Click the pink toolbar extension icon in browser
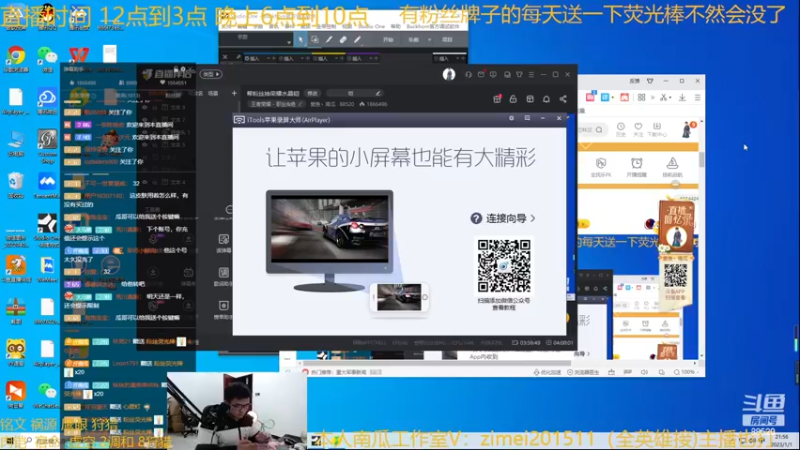The image size is (800, 450). [x=590, y=97]
